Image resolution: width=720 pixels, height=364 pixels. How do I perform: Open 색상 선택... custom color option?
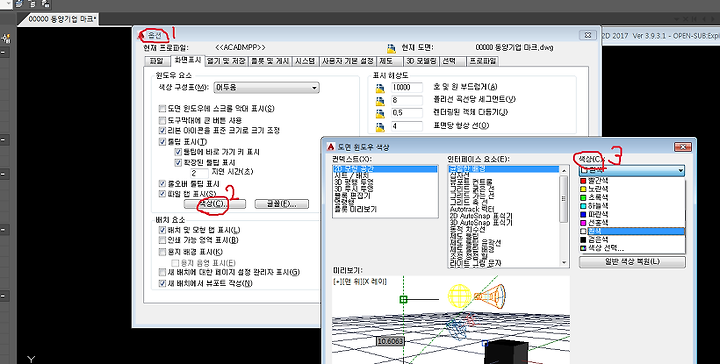632,248
